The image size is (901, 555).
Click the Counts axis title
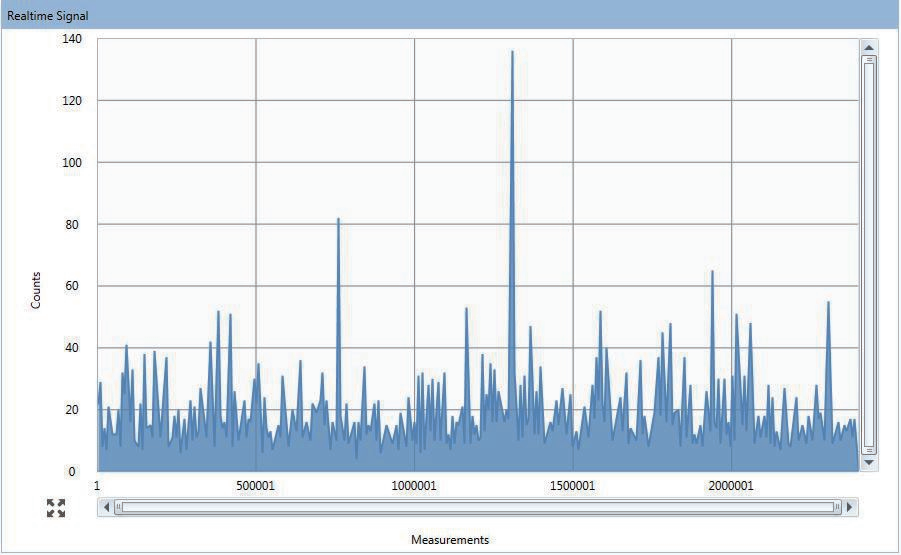(36, 289)
